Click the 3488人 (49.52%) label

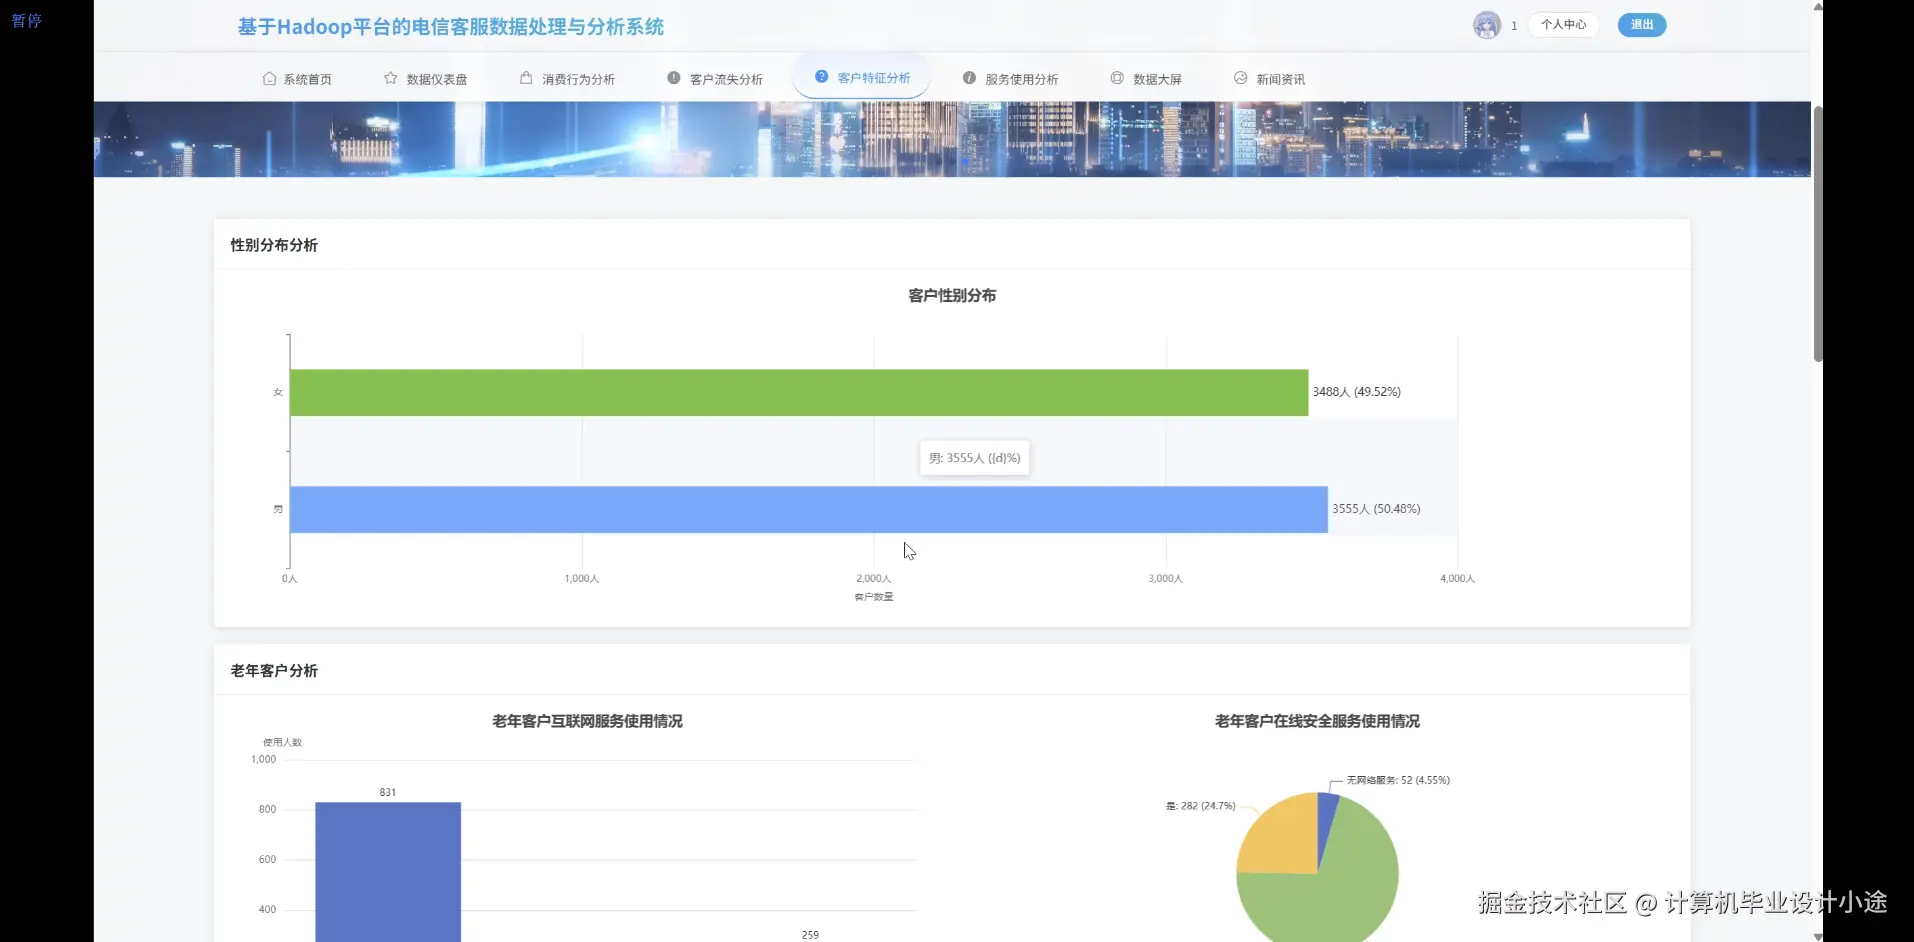tap(1356, 392)
